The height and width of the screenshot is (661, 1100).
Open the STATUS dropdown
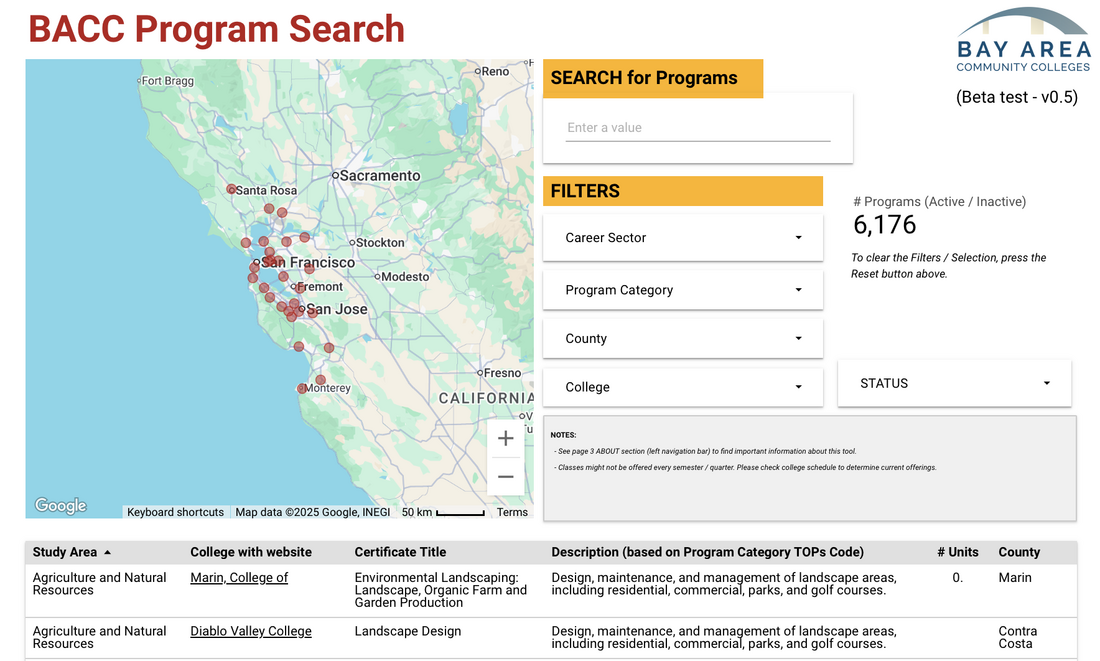(953, 383)
